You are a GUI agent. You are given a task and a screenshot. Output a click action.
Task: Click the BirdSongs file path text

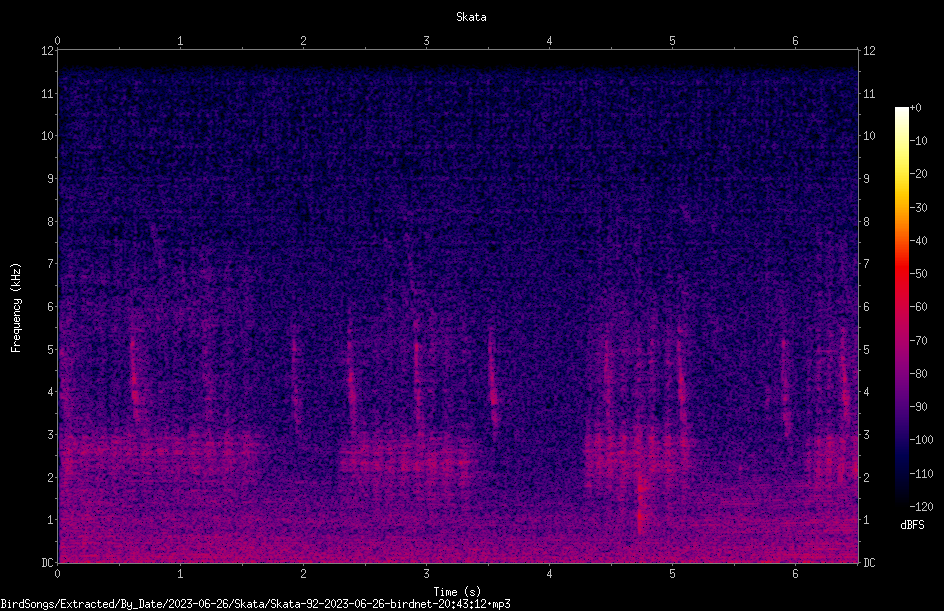tap(255, 604)
